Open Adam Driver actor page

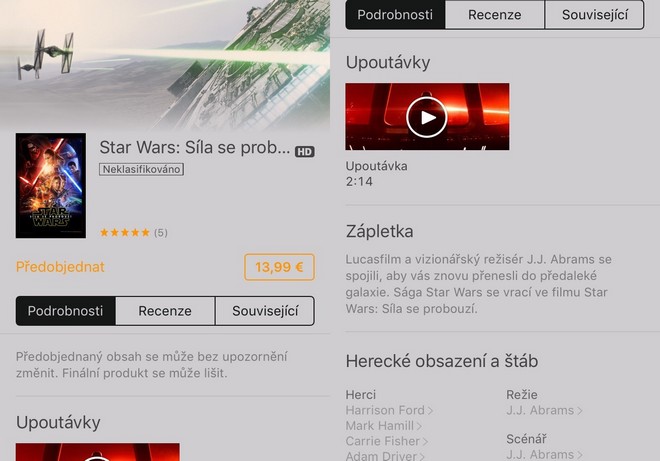[x=385, y=456]
